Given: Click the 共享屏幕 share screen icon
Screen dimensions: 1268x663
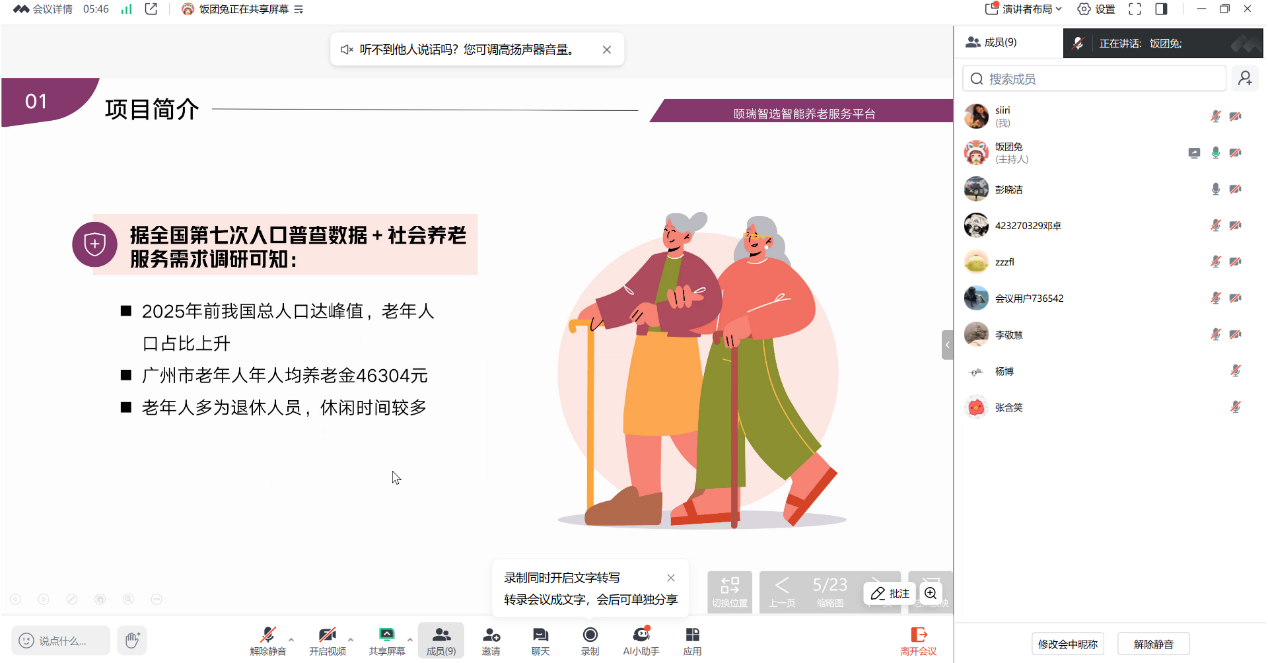Looking at the screenshot, I should pyautogui.click(x=385, y=635).
